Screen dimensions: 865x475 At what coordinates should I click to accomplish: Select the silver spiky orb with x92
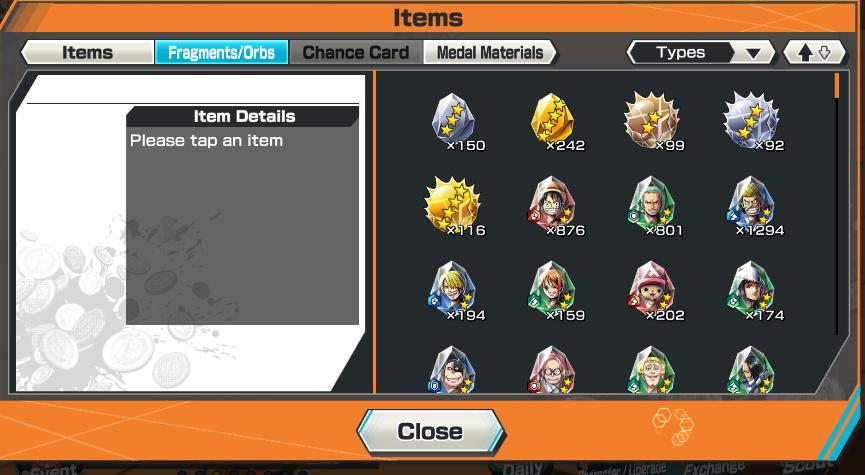751,120
